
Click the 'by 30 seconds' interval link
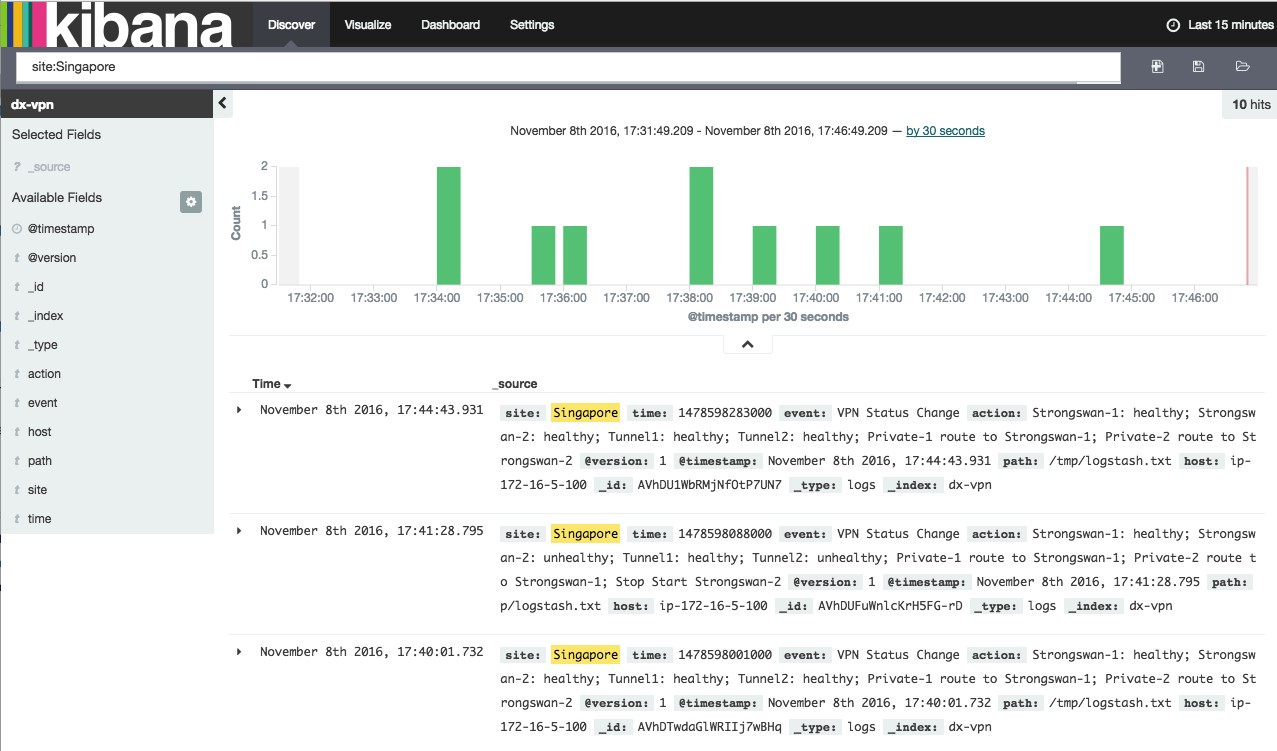945,131
